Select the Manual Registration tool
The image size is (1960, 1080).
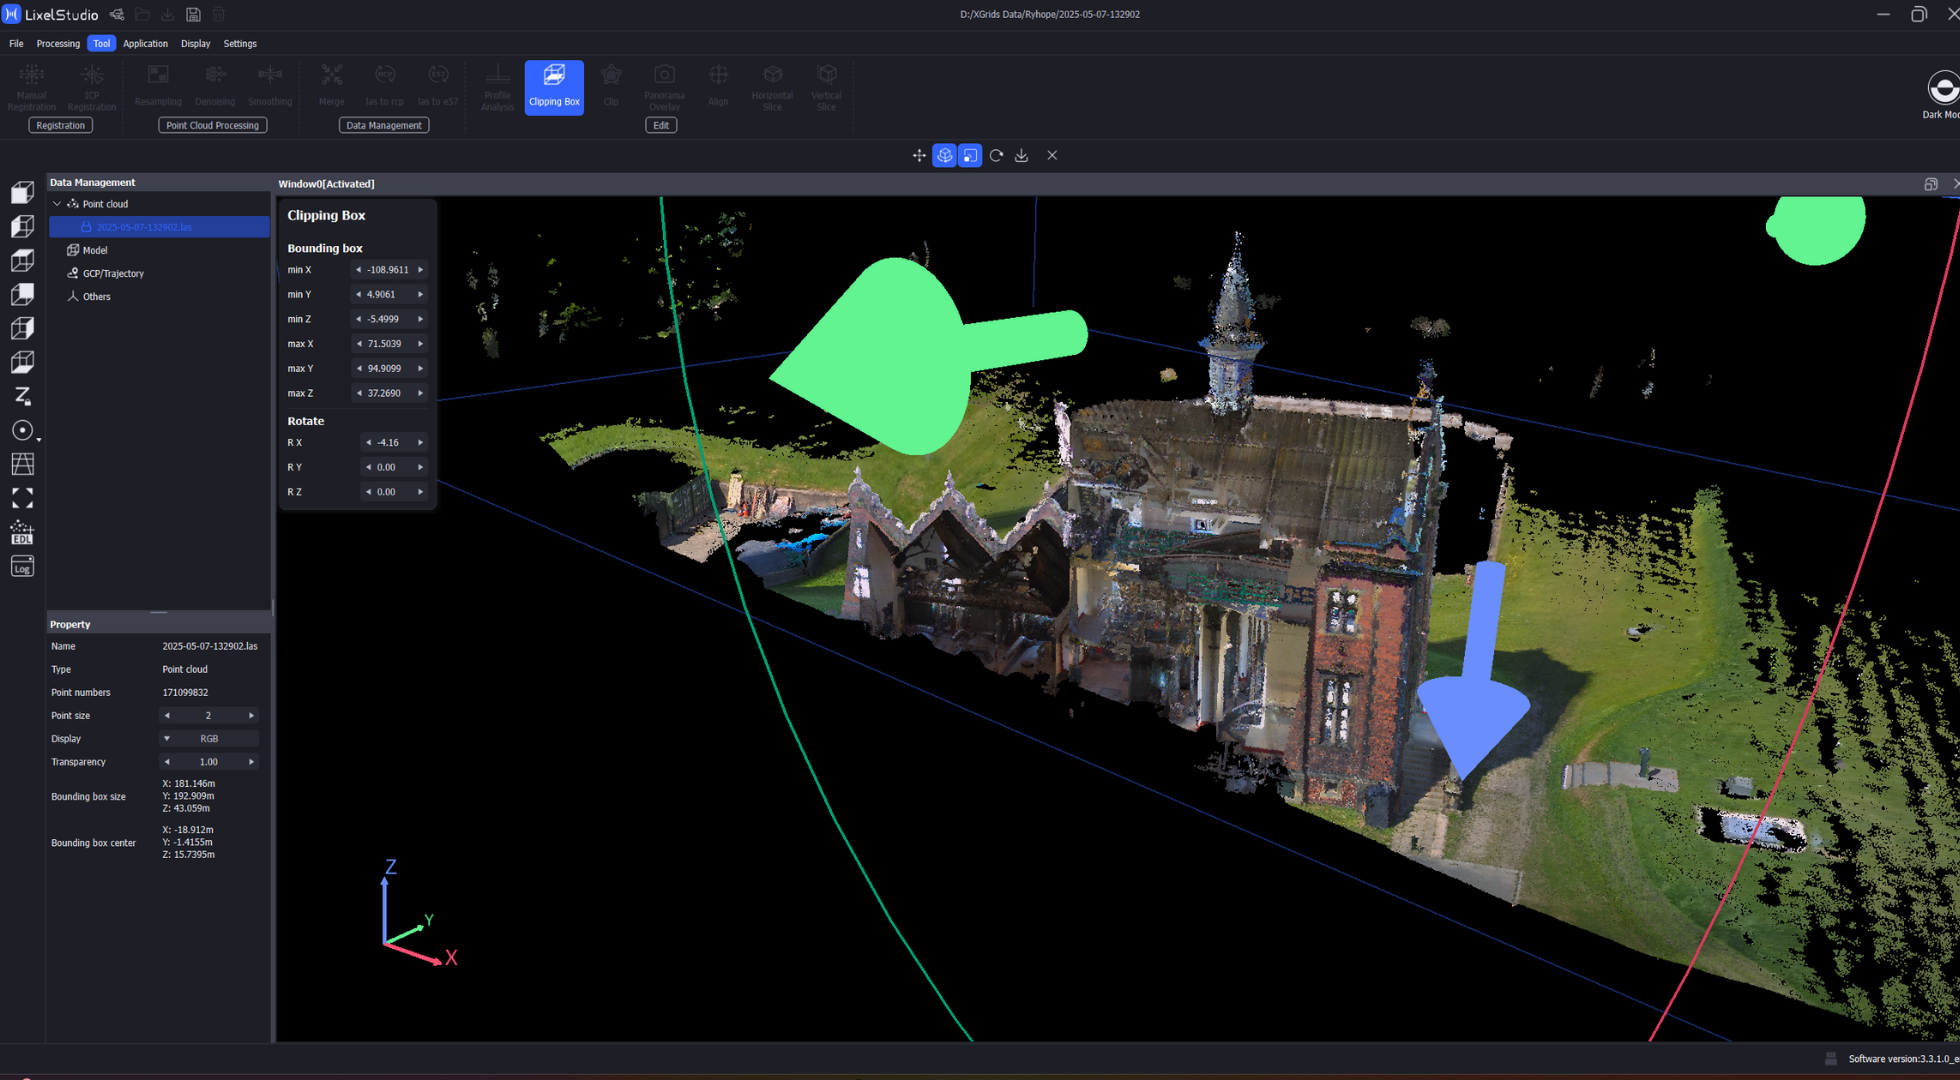tap(31, 86)
